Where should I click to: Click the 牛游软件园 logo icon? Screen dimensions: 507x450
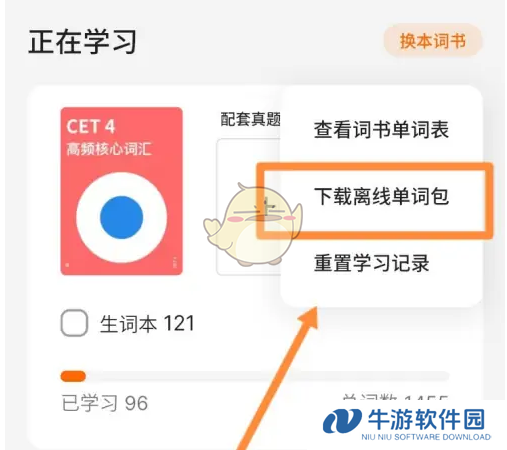(x=342, y=421)
